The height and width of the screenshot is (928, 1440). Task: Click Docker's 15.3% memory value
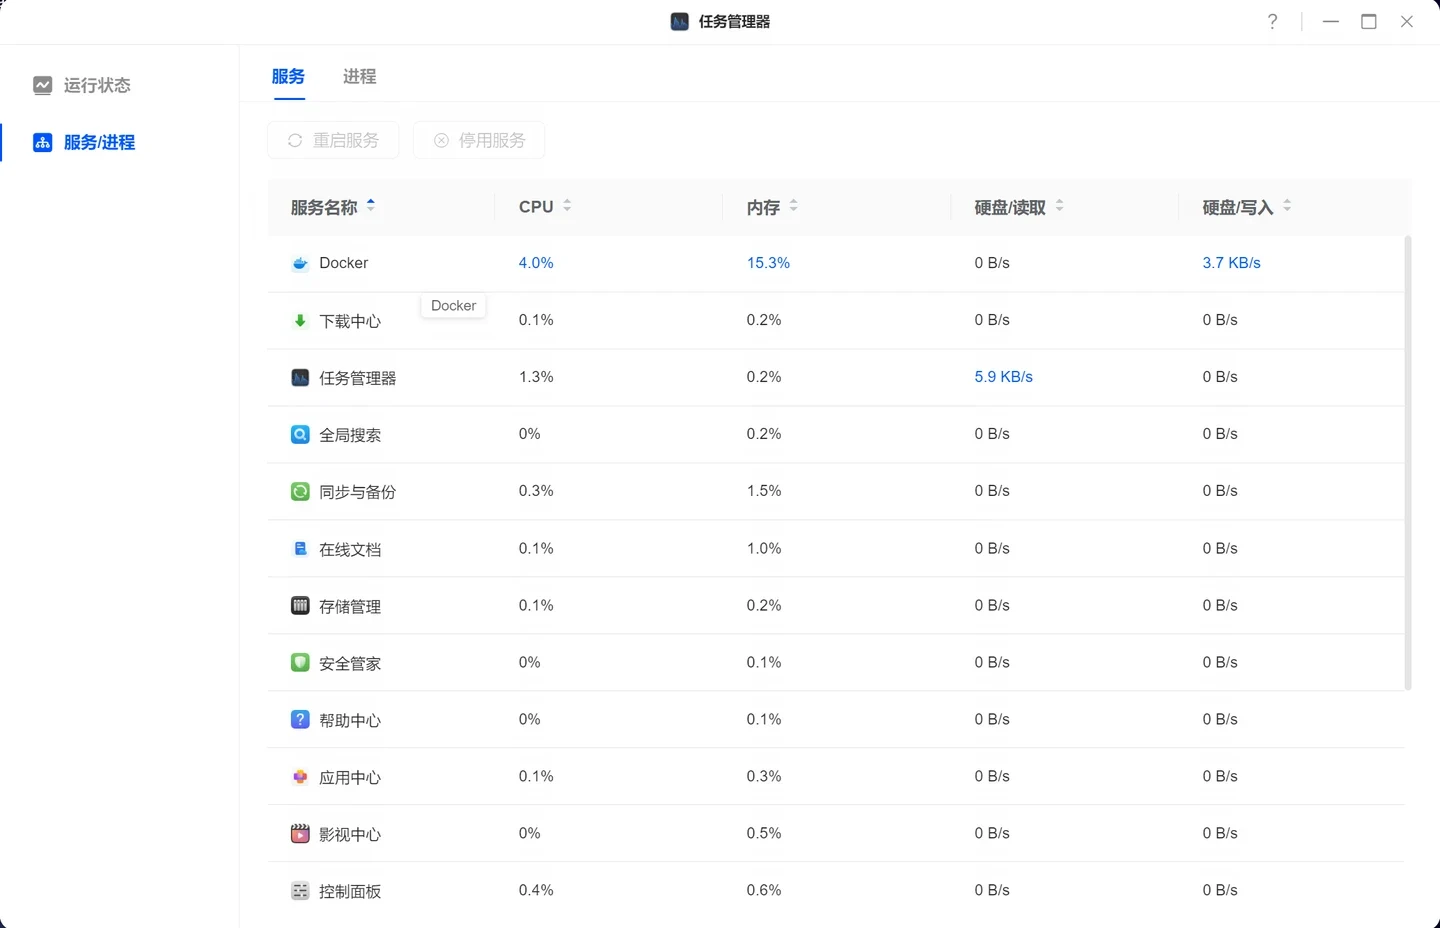point(768,263)
